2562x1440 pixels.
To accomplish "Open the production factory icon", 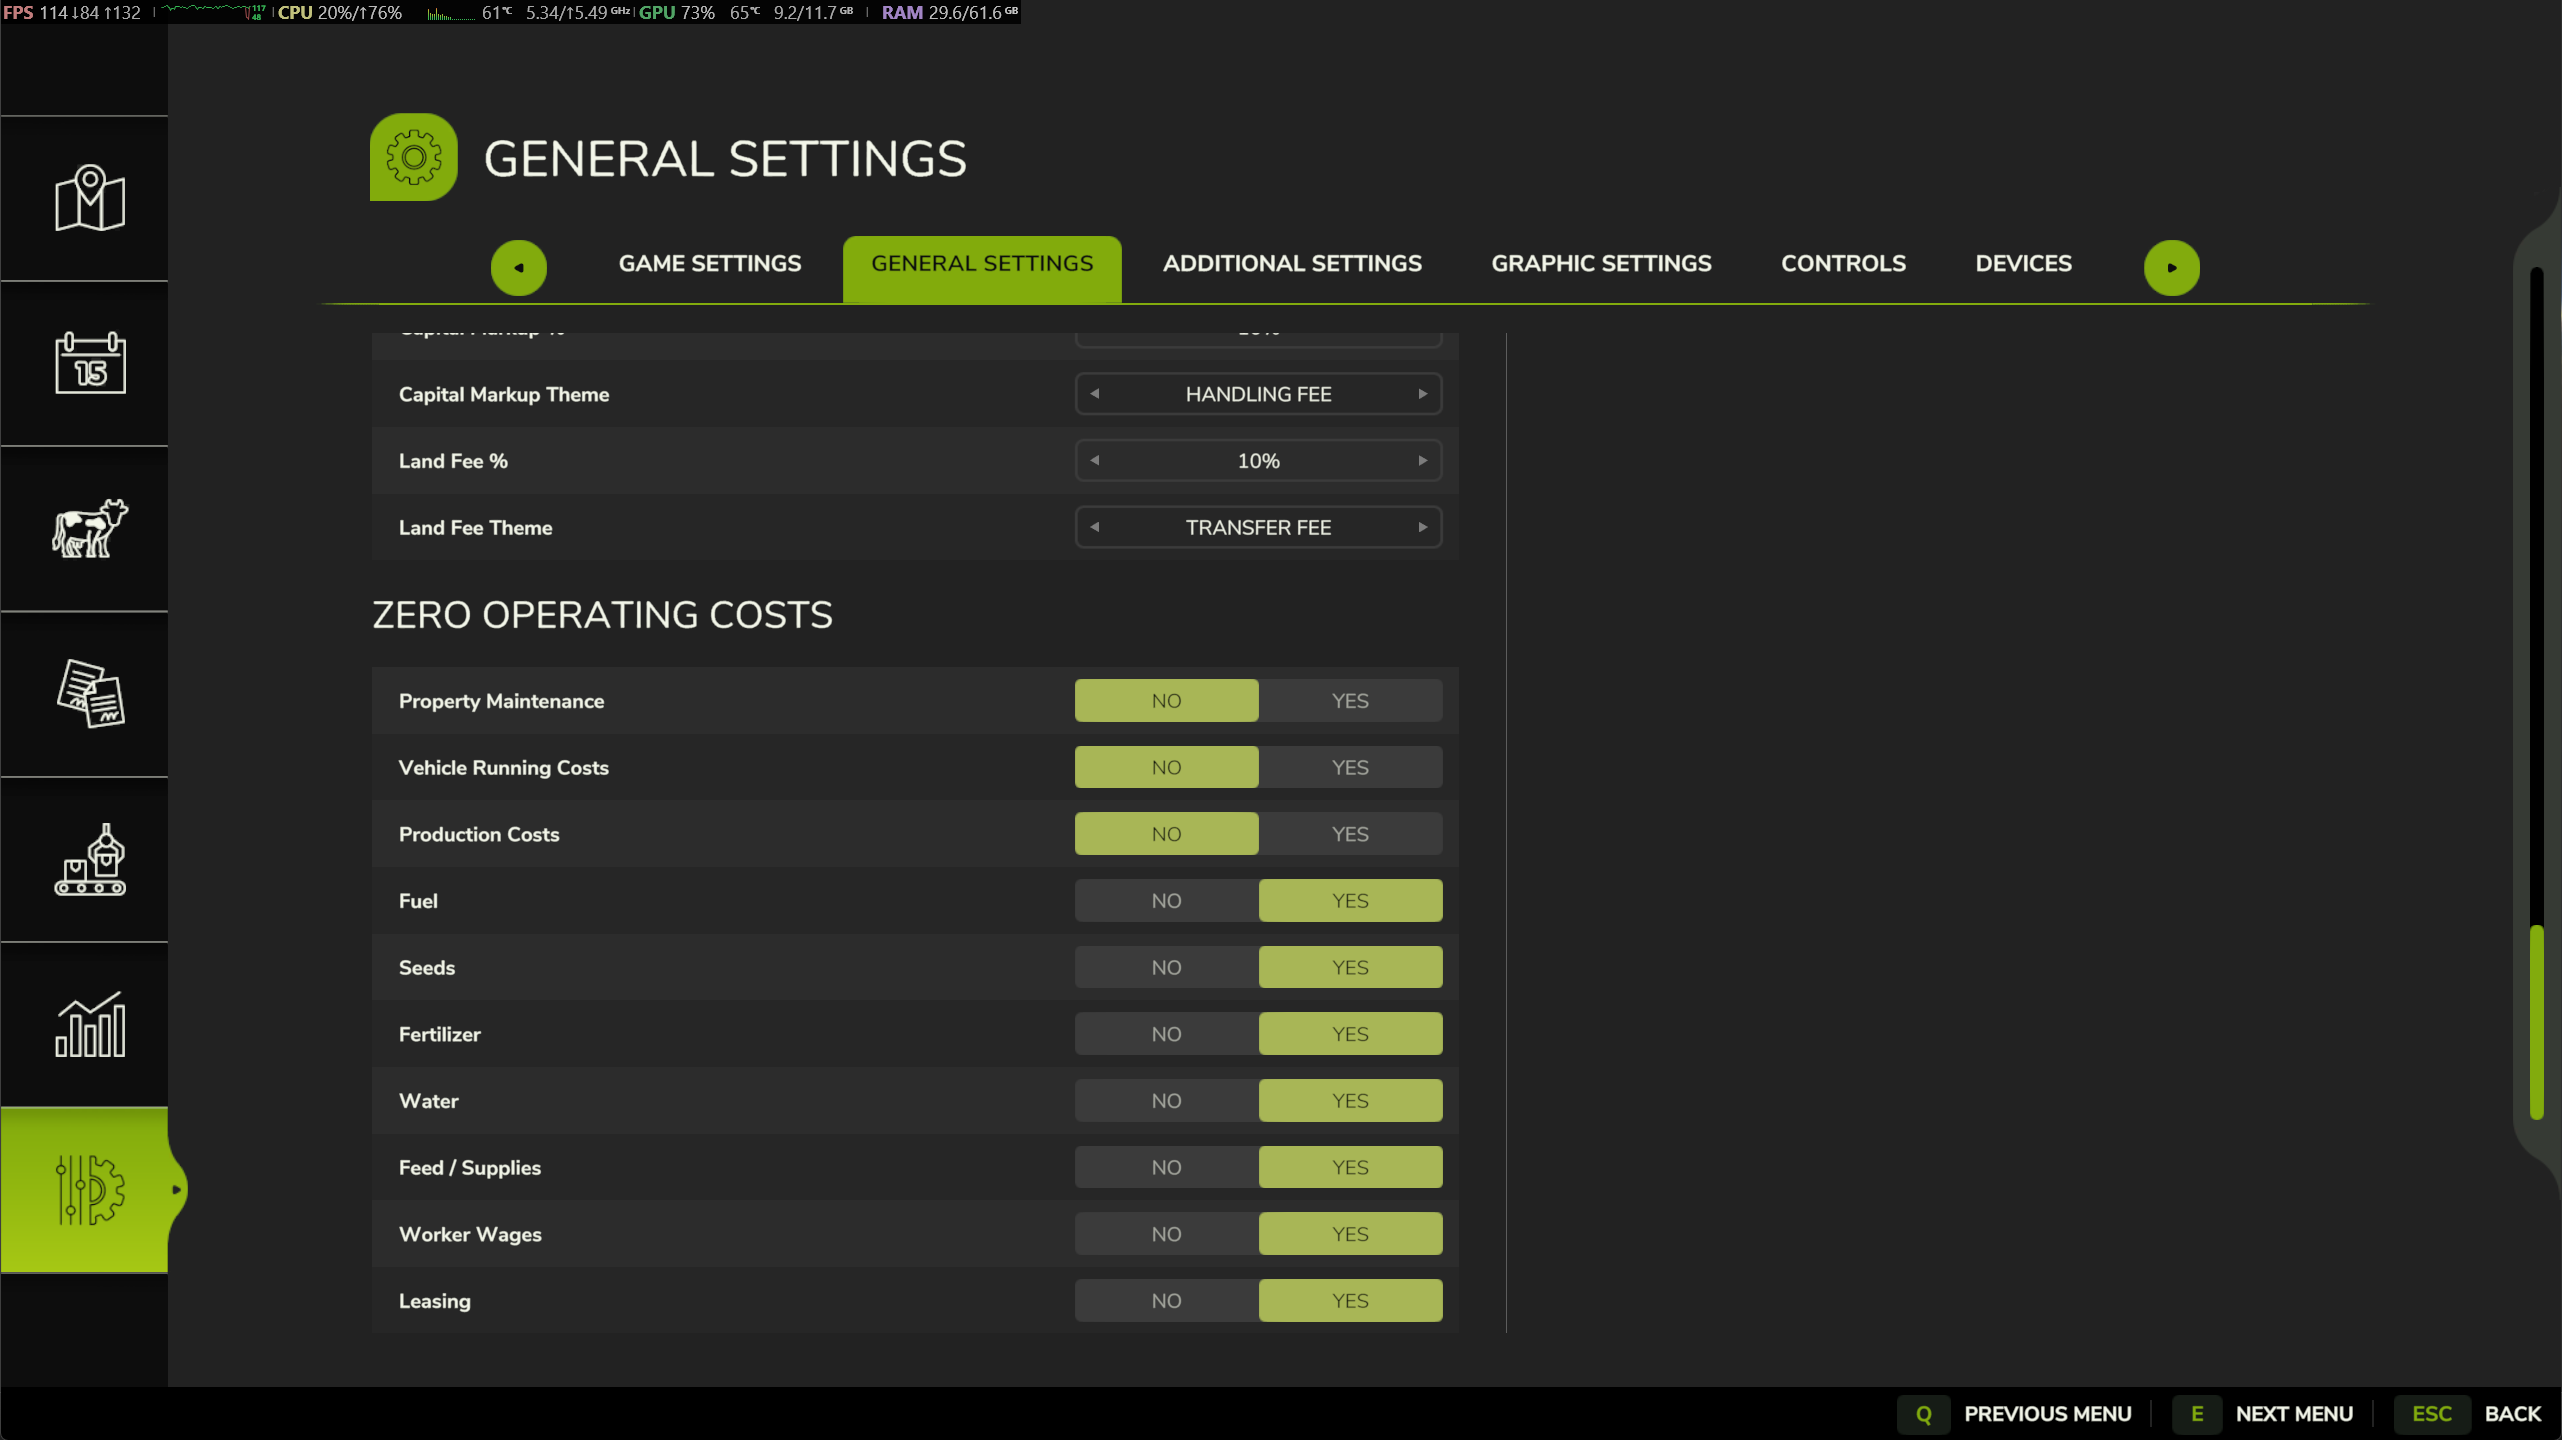I will (x=89, y=859).
